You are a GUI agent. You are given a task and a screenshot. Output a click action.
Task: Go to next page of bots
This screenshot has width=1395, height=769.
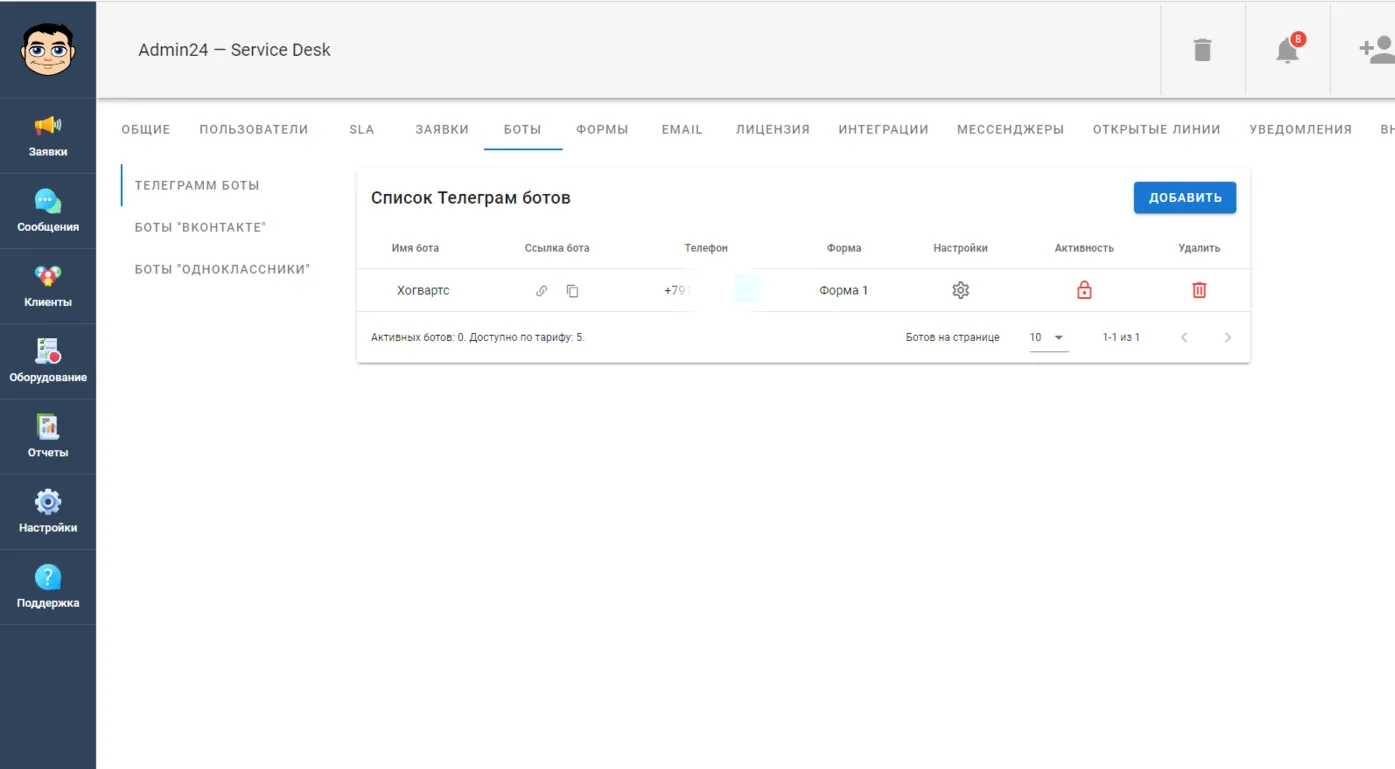[x=1228, y=338]
